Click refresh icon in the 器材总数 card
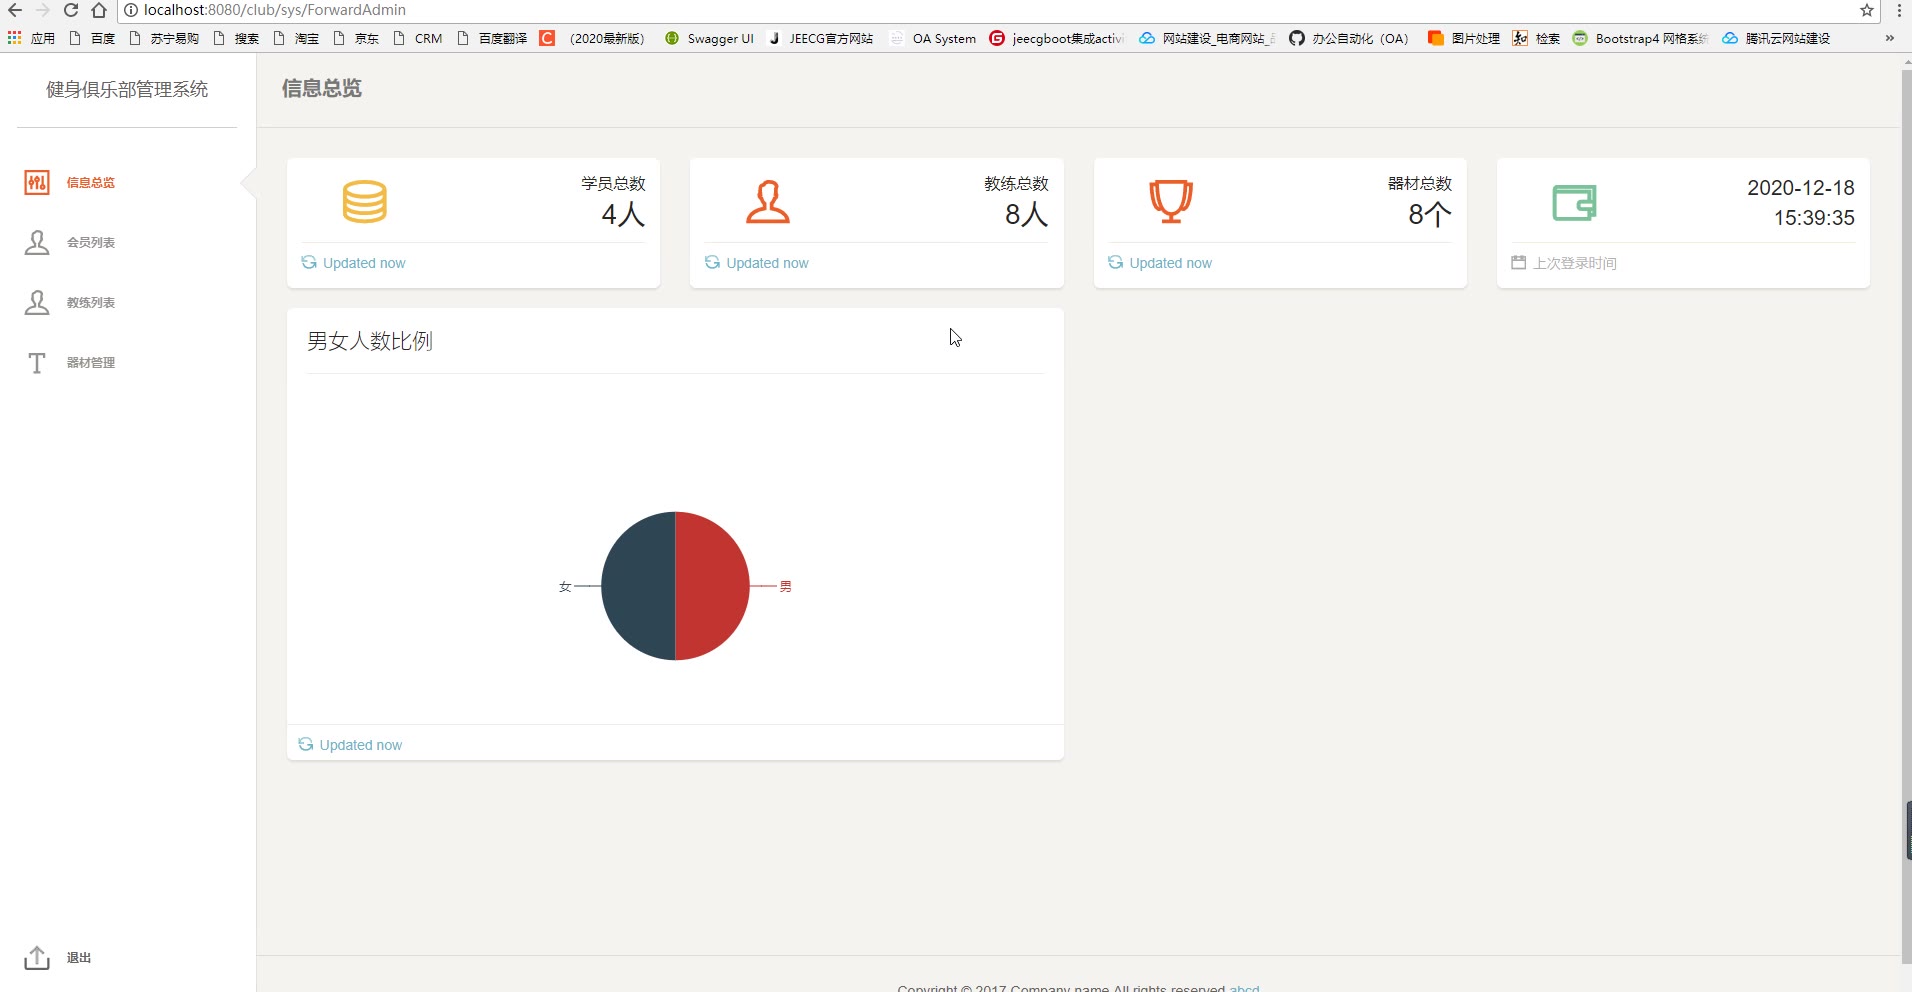The height and width of the screenshot is (992, 1912). tap(1115, 262)
